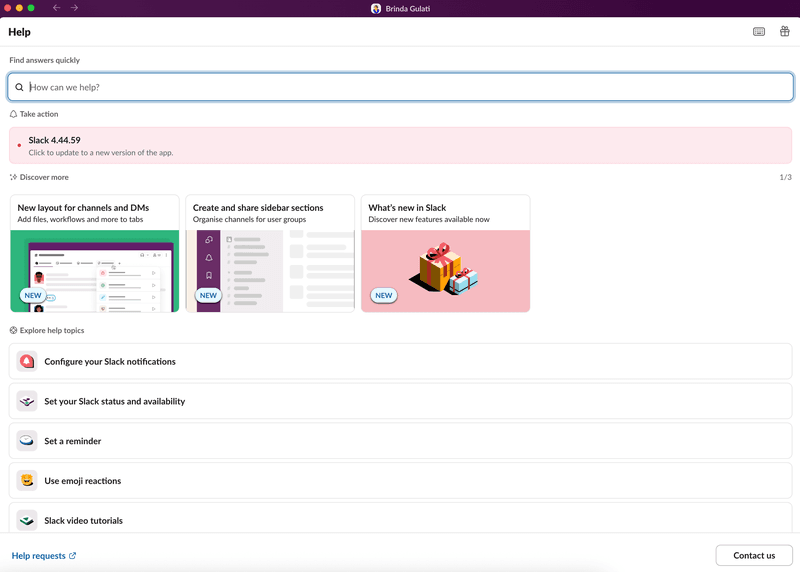
Task: Click 'Add files, workflows and more to tabs' subtitle
Action: [80, 219]
